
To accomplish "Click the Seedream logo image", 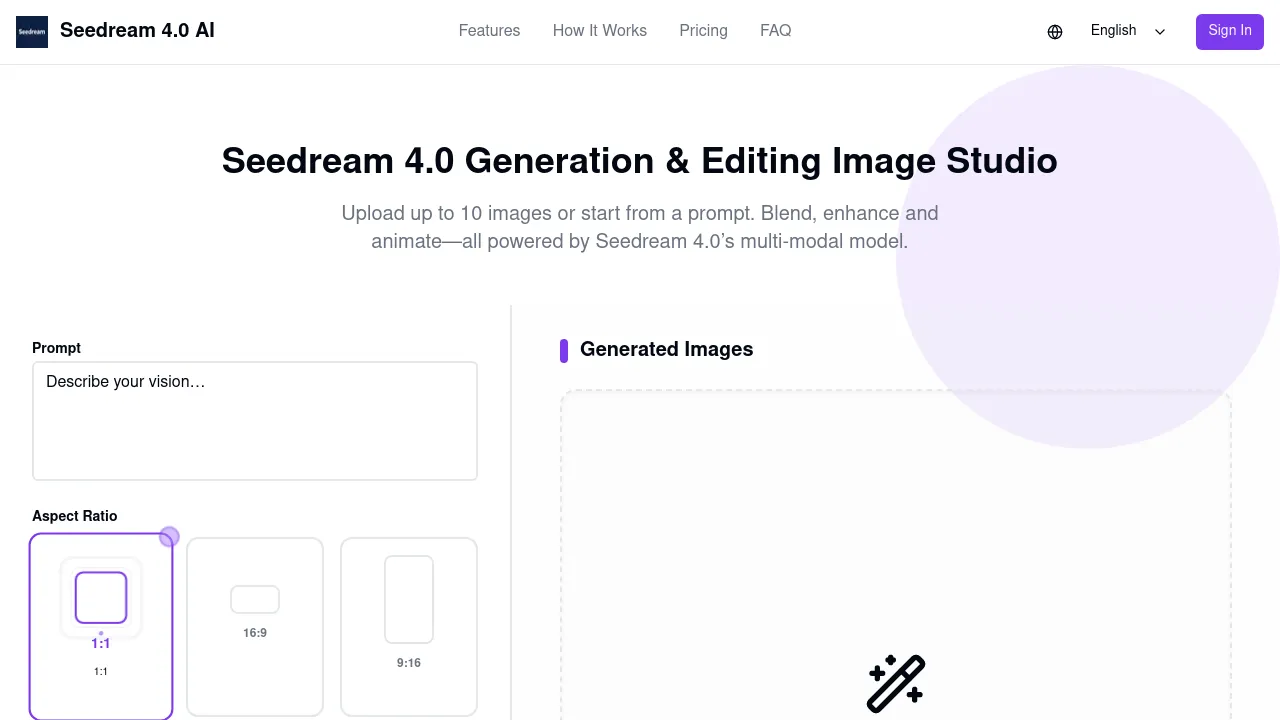I will click(x=32, y=32).
